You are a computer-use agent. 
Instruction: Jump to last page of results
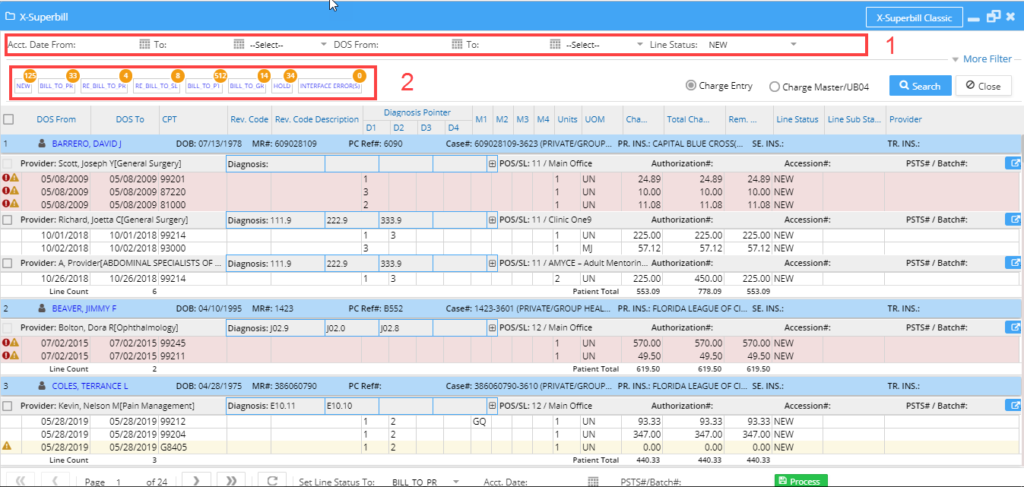click(x=231, y=481)
